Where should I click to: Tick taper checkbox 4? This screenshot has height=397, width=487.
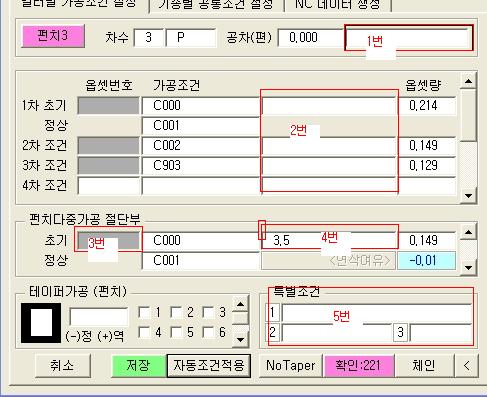[144, 332]
